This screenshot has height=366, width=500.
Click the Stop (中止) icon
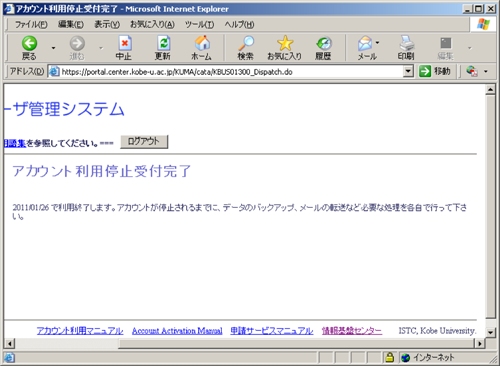[124, 44]
